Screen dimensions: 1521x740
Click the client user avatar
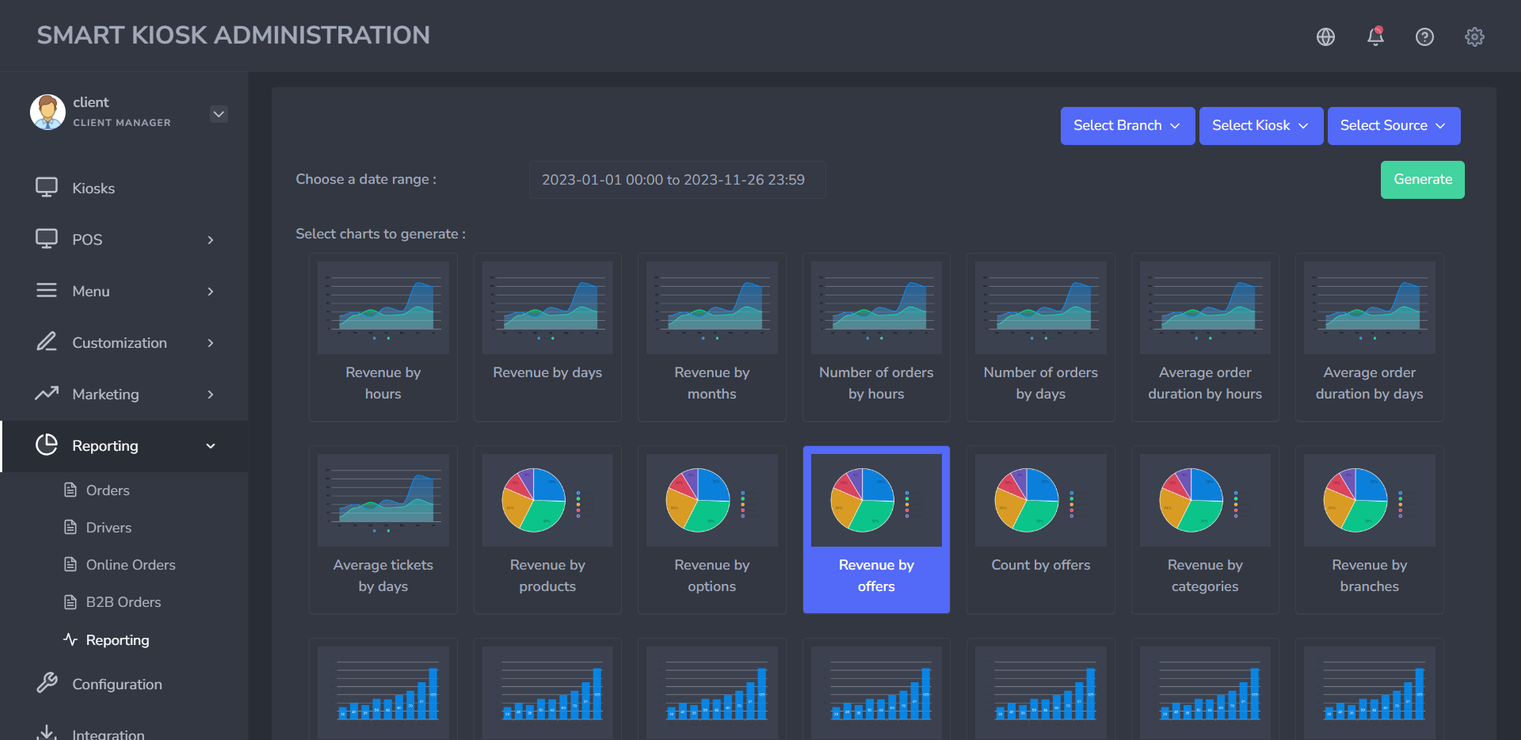tap(47, 112)
